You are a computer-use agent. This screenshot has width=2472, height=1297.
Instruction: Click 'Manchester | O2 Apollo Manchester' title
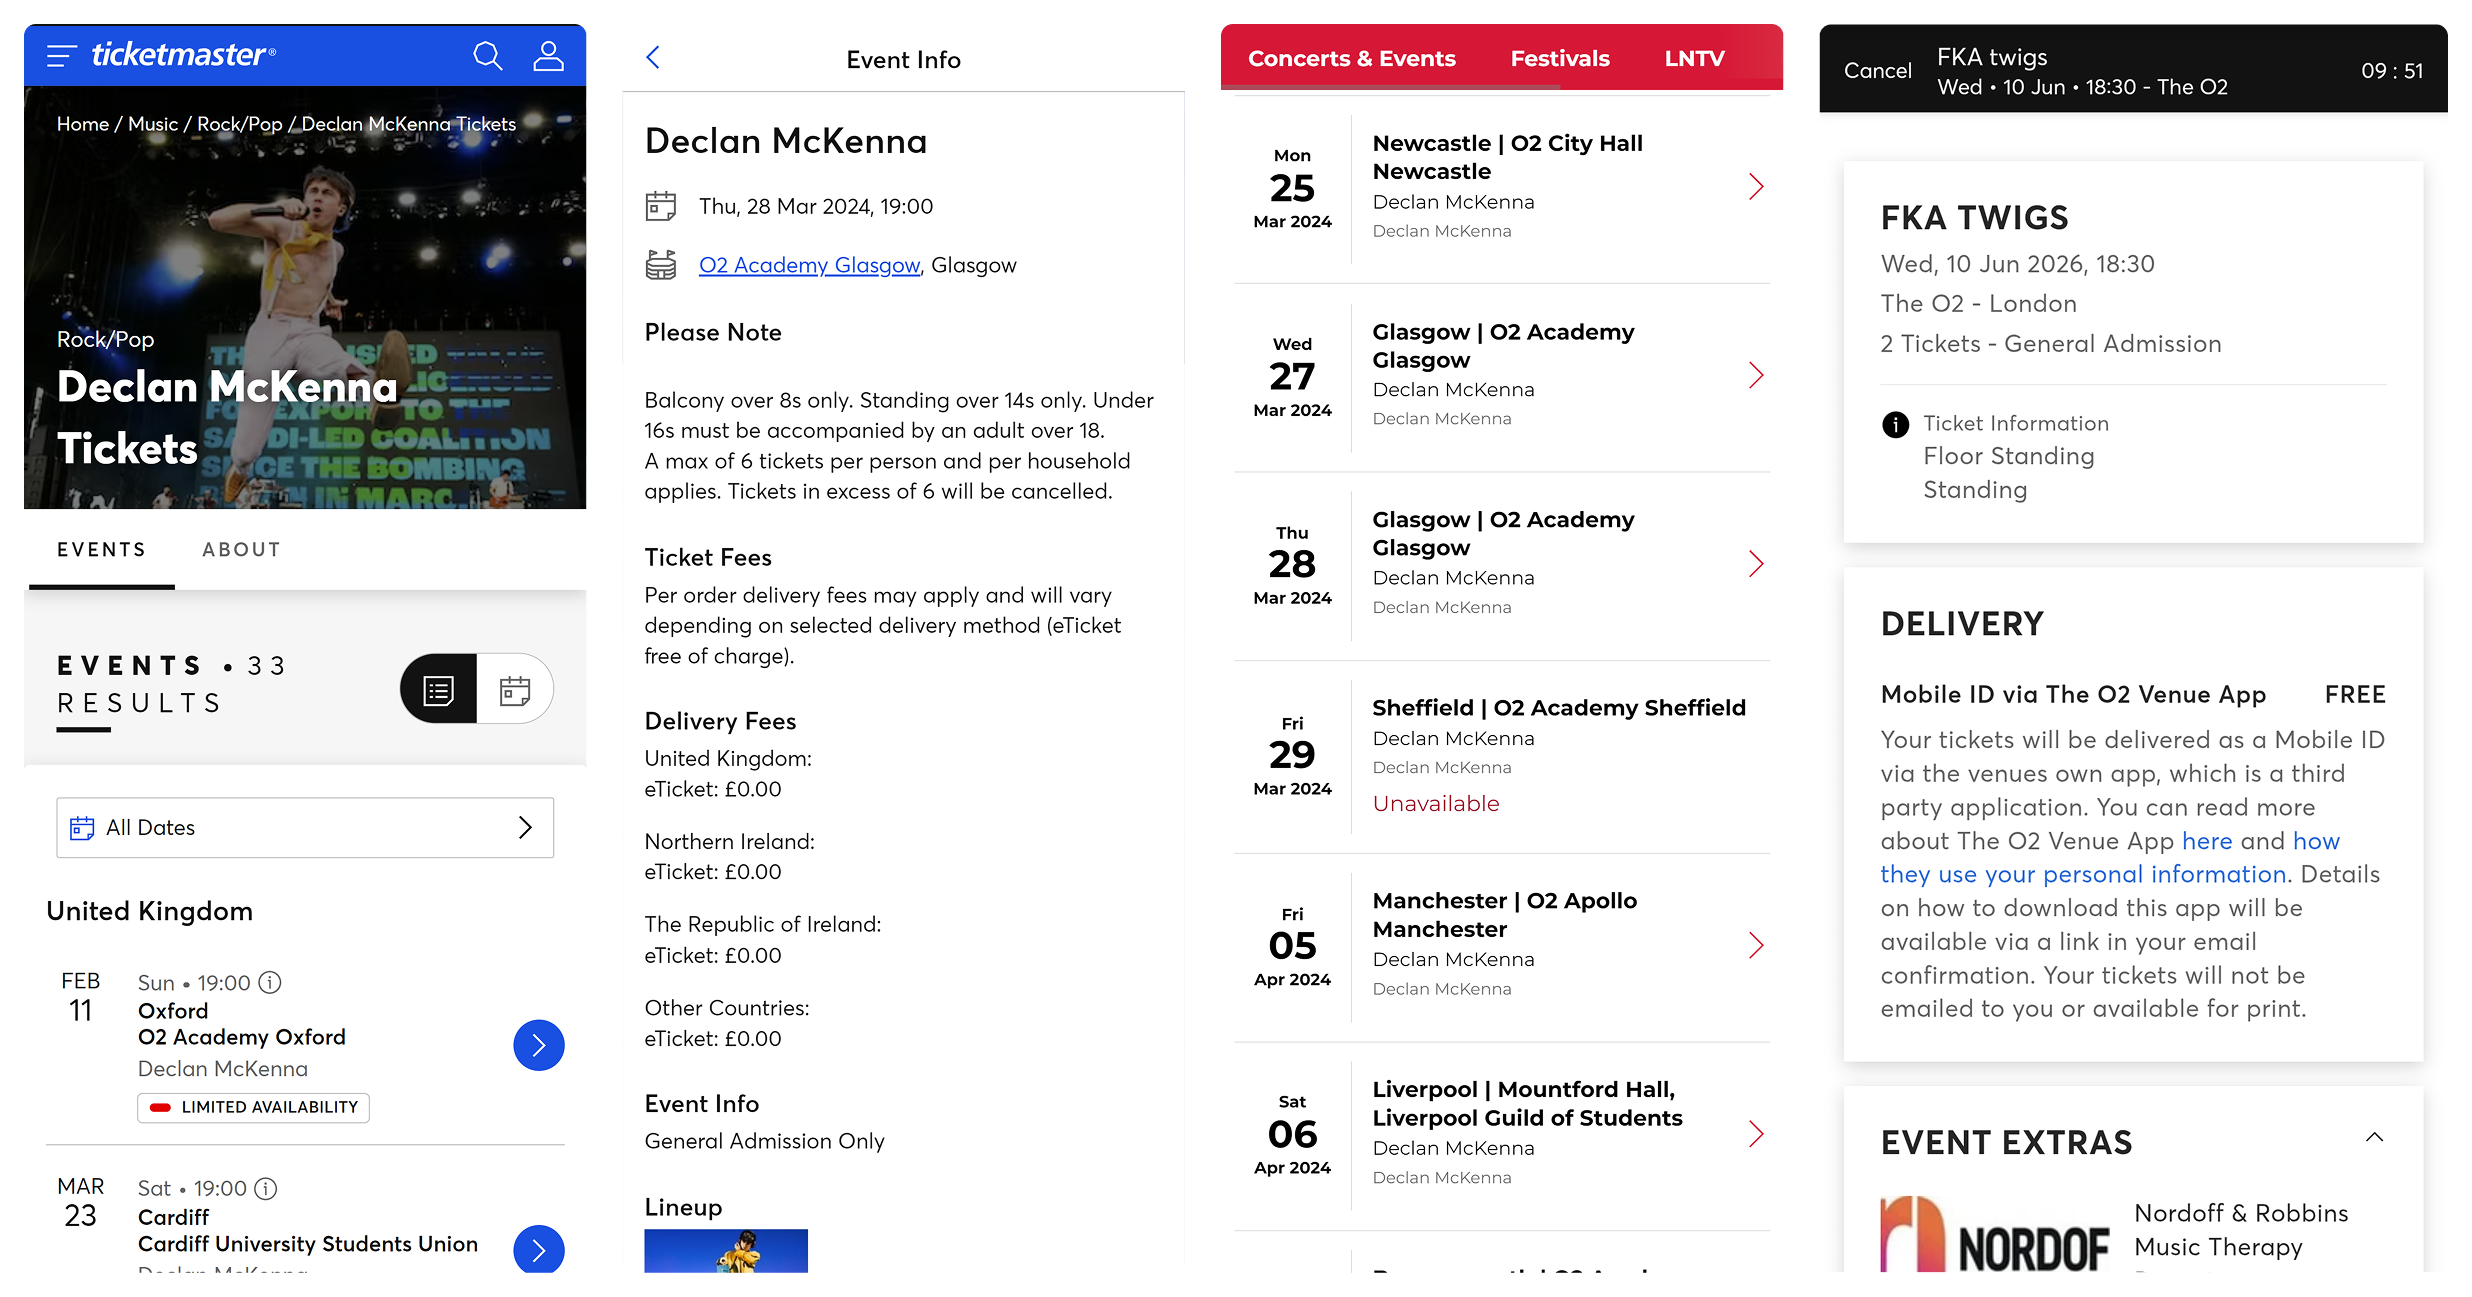click(1505, 915)
